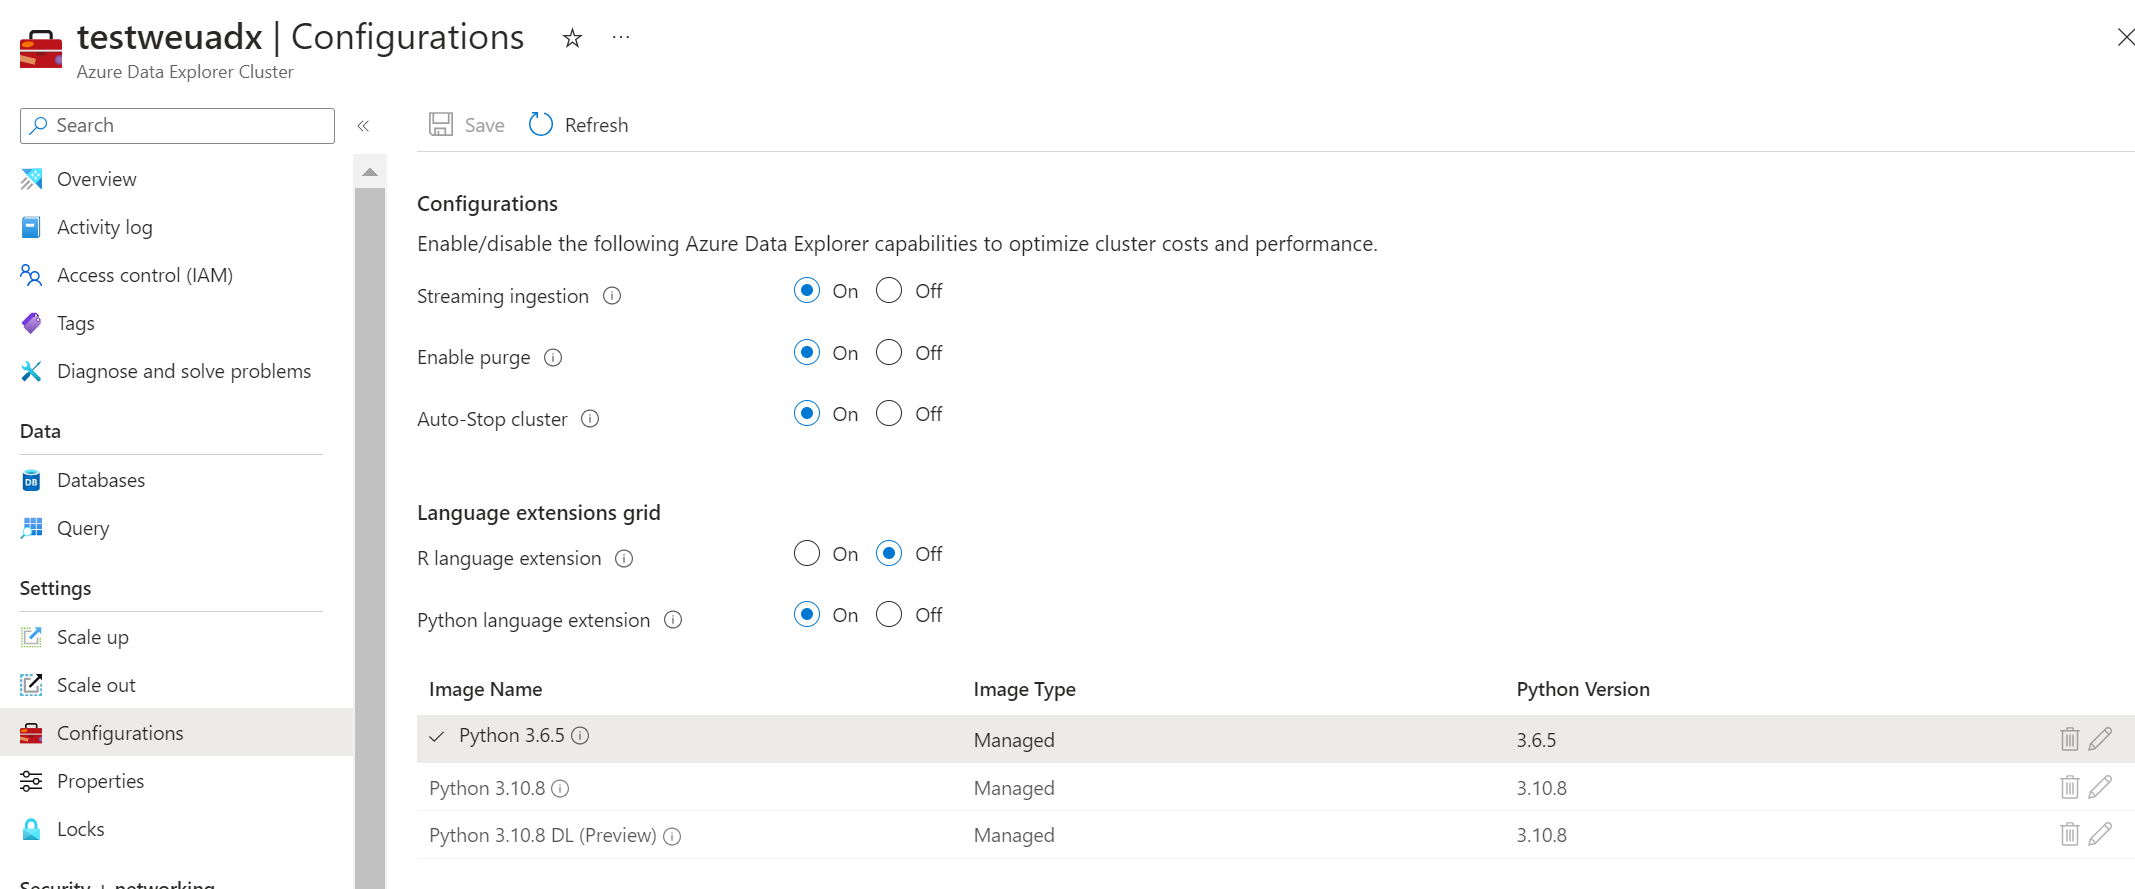
Task: Click the Refresh icon in the toolbar
Action: (x=541, y=124)
